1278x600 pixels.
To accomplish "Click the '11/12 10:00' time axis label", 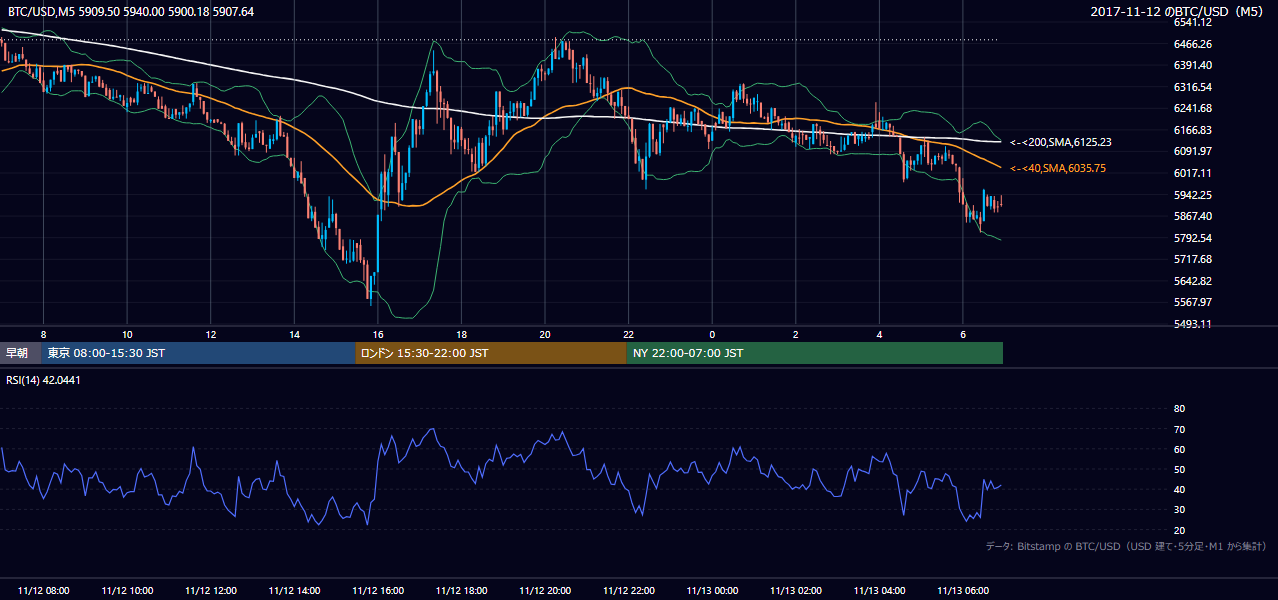I will click(127, 591).
